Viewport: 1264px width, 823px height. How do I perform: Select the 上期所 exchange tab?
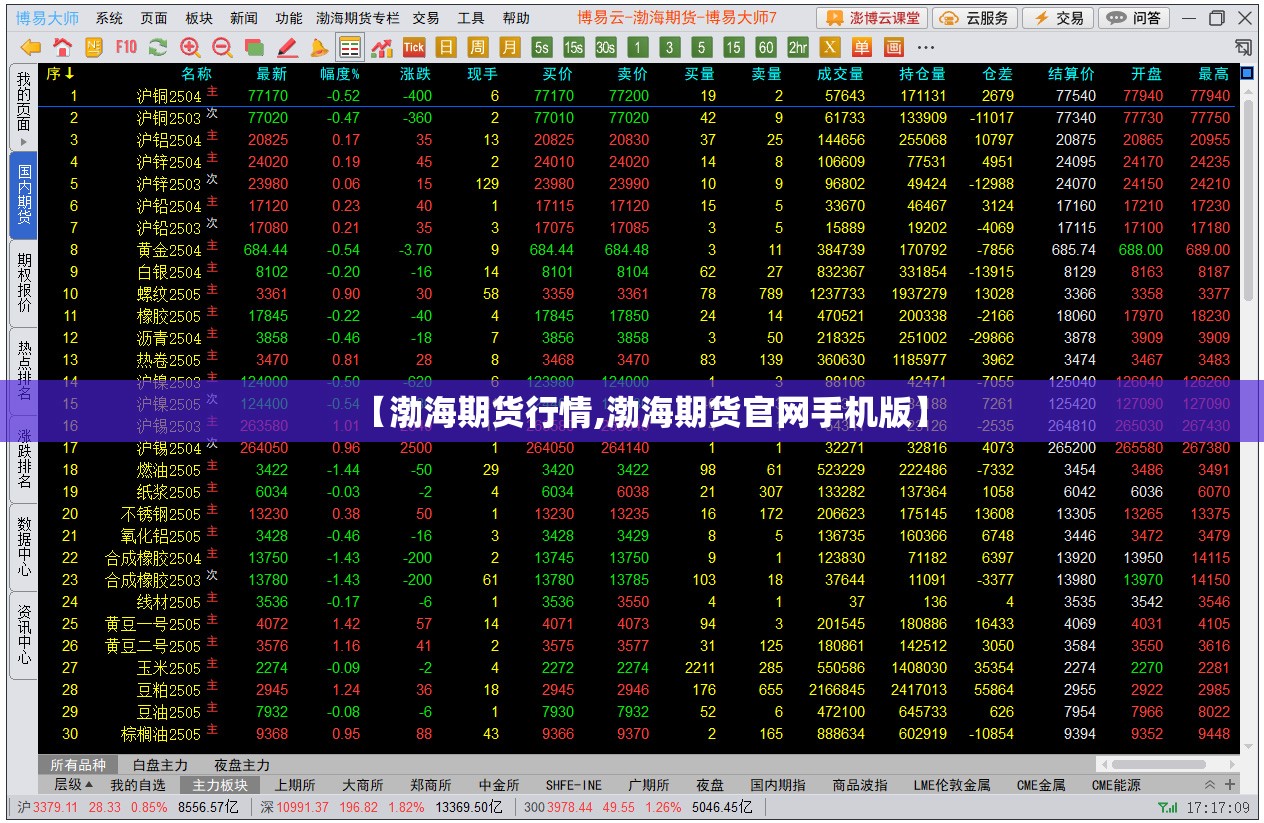point(295,785)
